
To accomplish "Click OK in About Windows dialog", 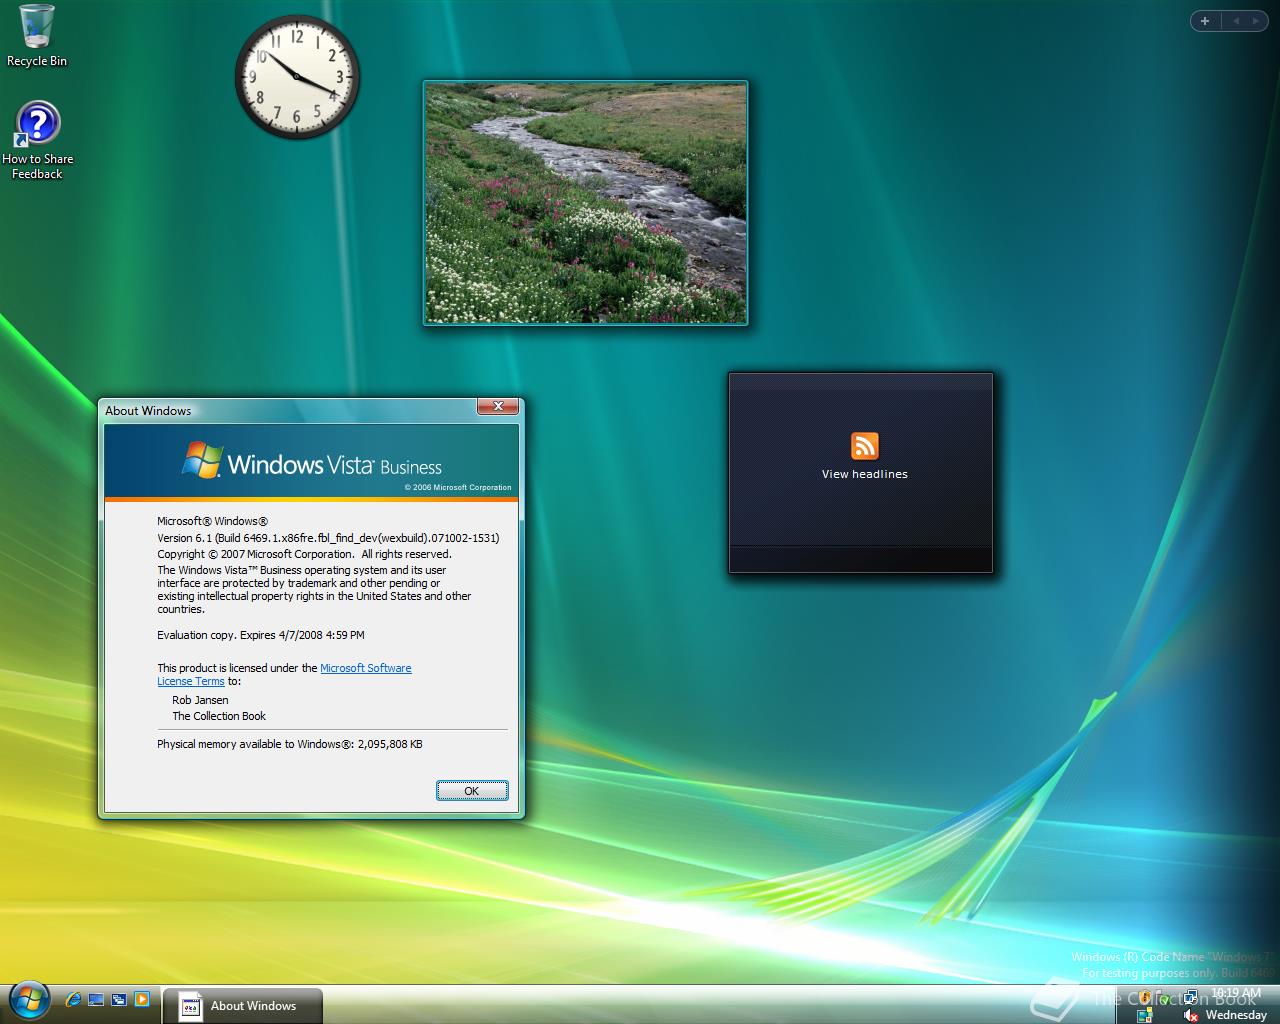I will tap(472, 790).
